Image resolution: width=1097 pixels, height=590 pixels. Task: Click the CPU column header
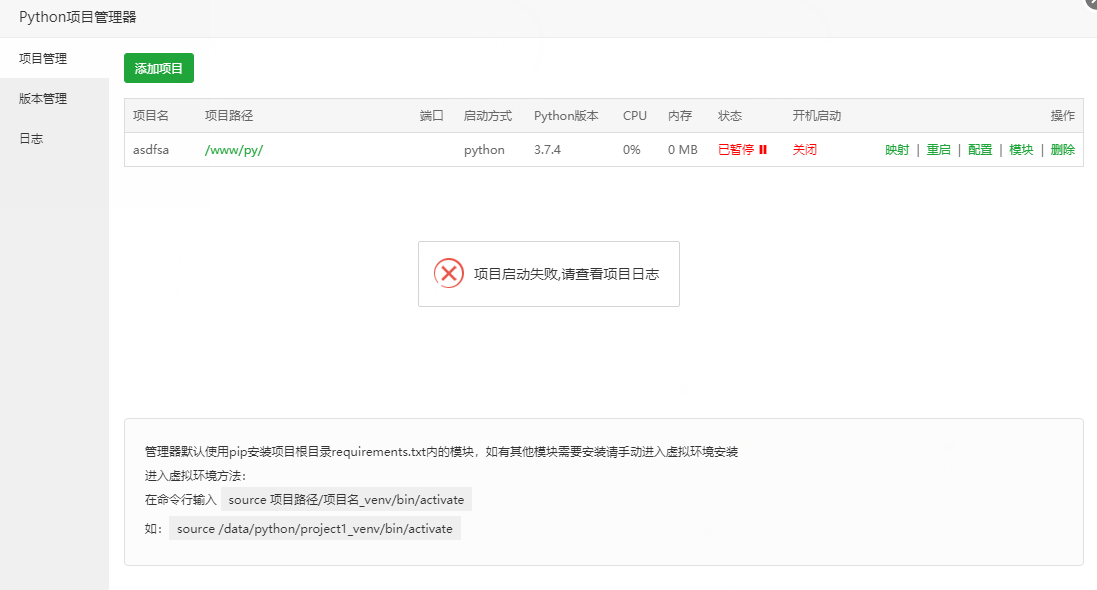(x=635, y=115)
